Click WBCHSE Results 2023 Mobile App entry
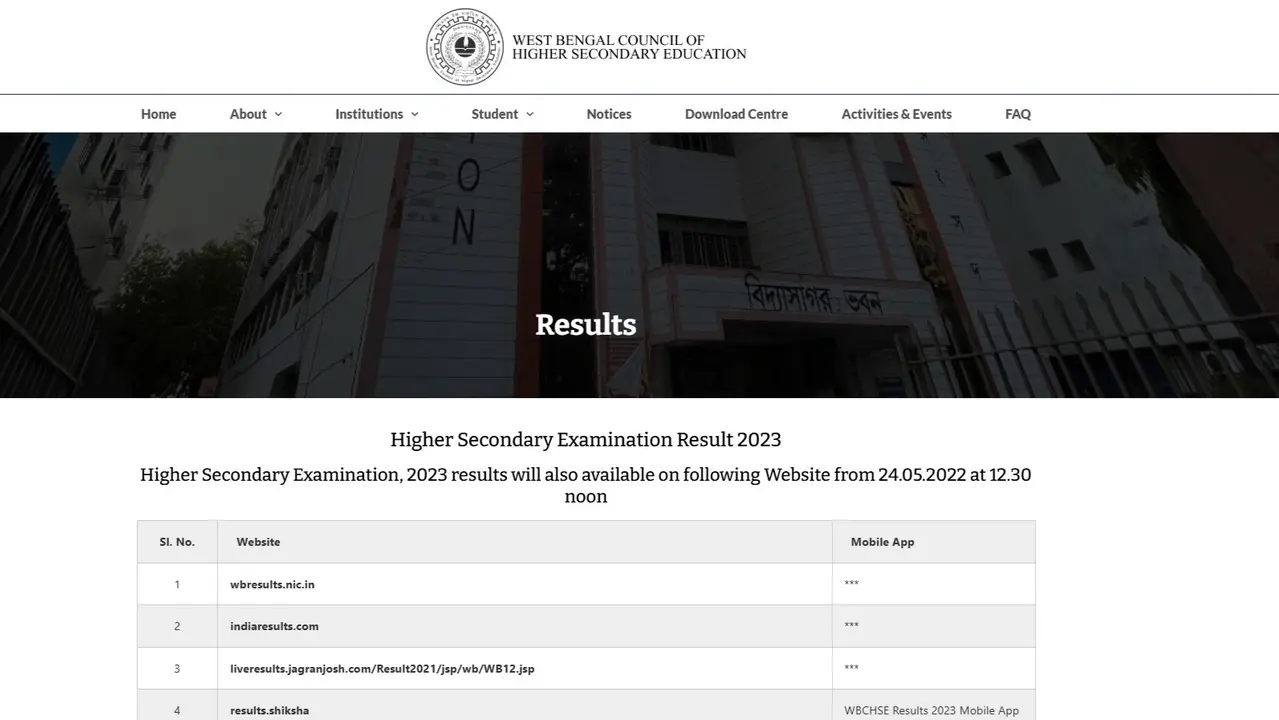The width and height of the screenshot is (1279, 720). click(x=932, y=709)
